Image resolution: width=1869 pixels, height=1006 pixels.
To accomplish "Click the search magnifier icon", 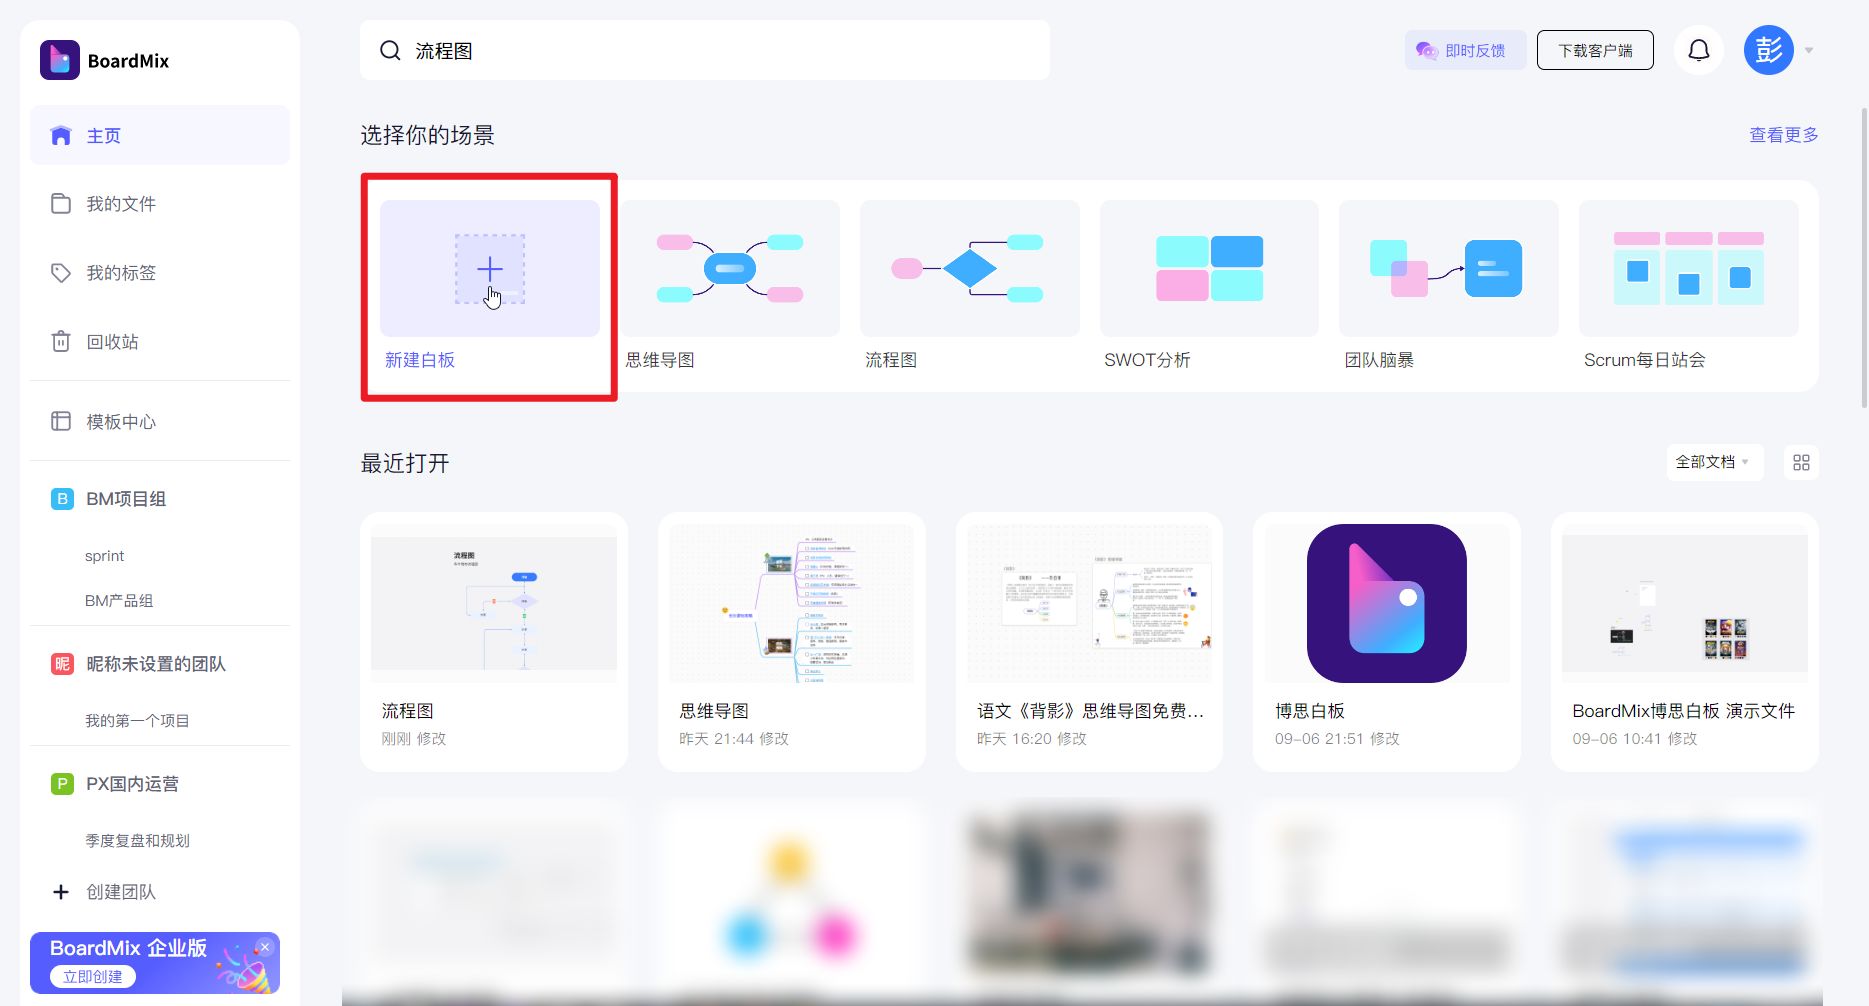I will (390, 50).
